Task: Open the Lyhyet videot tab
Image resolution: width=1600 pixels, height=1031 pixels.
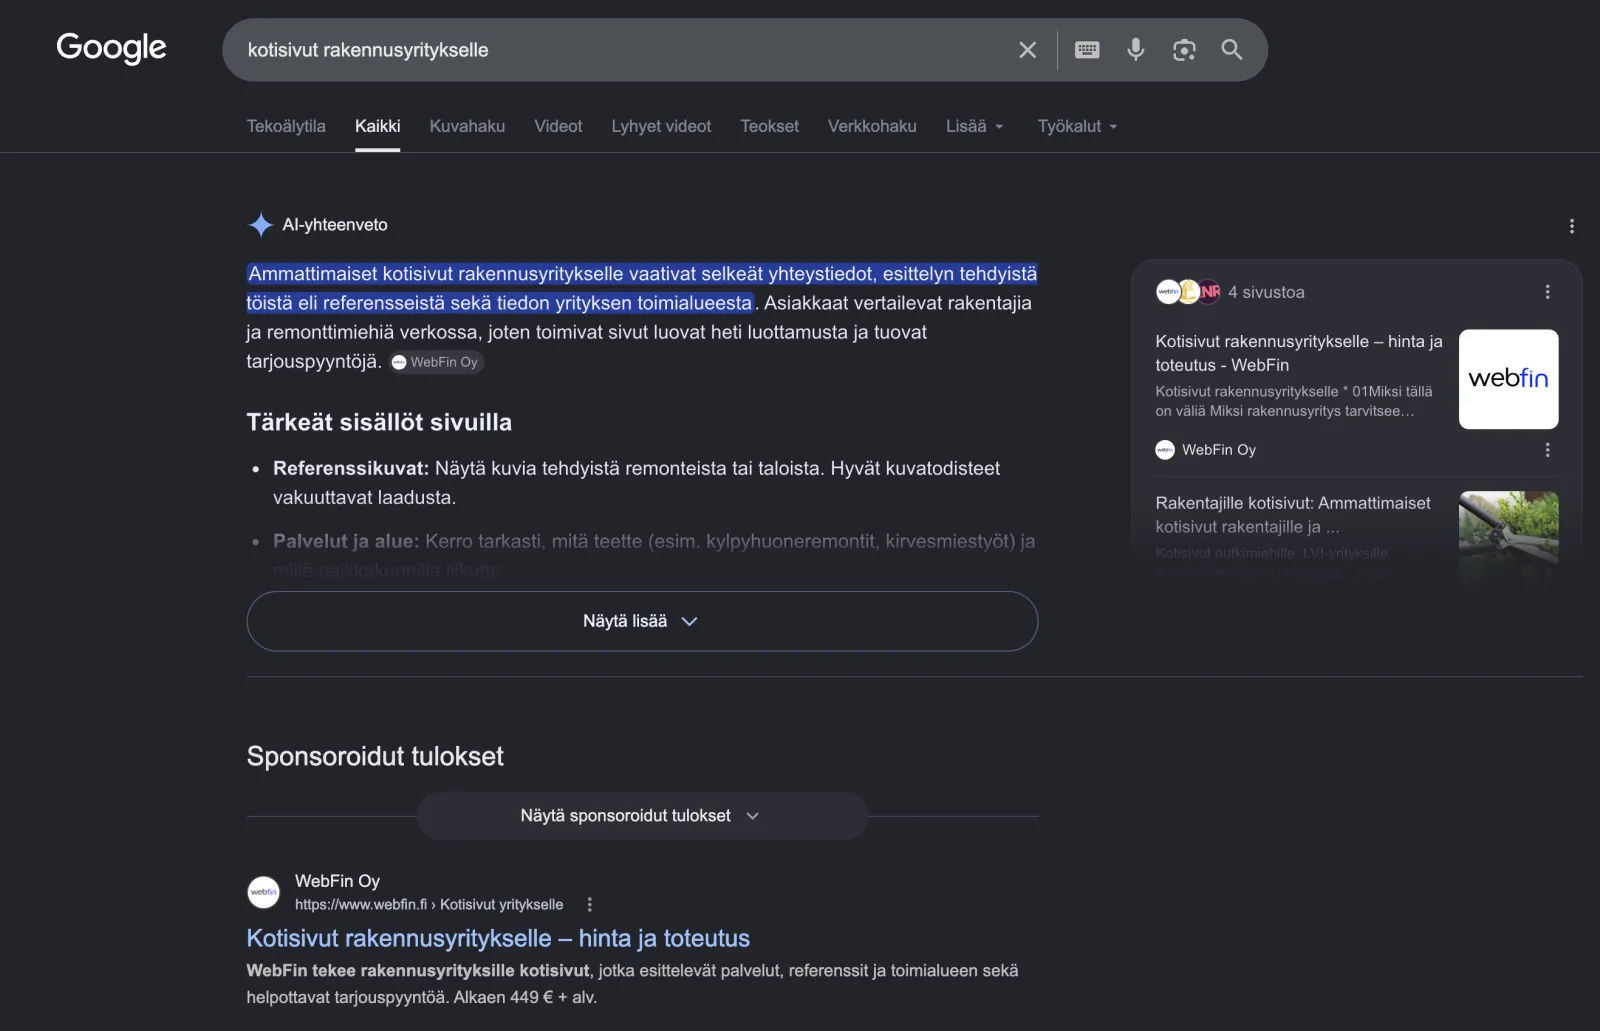Action: [661, 126]
